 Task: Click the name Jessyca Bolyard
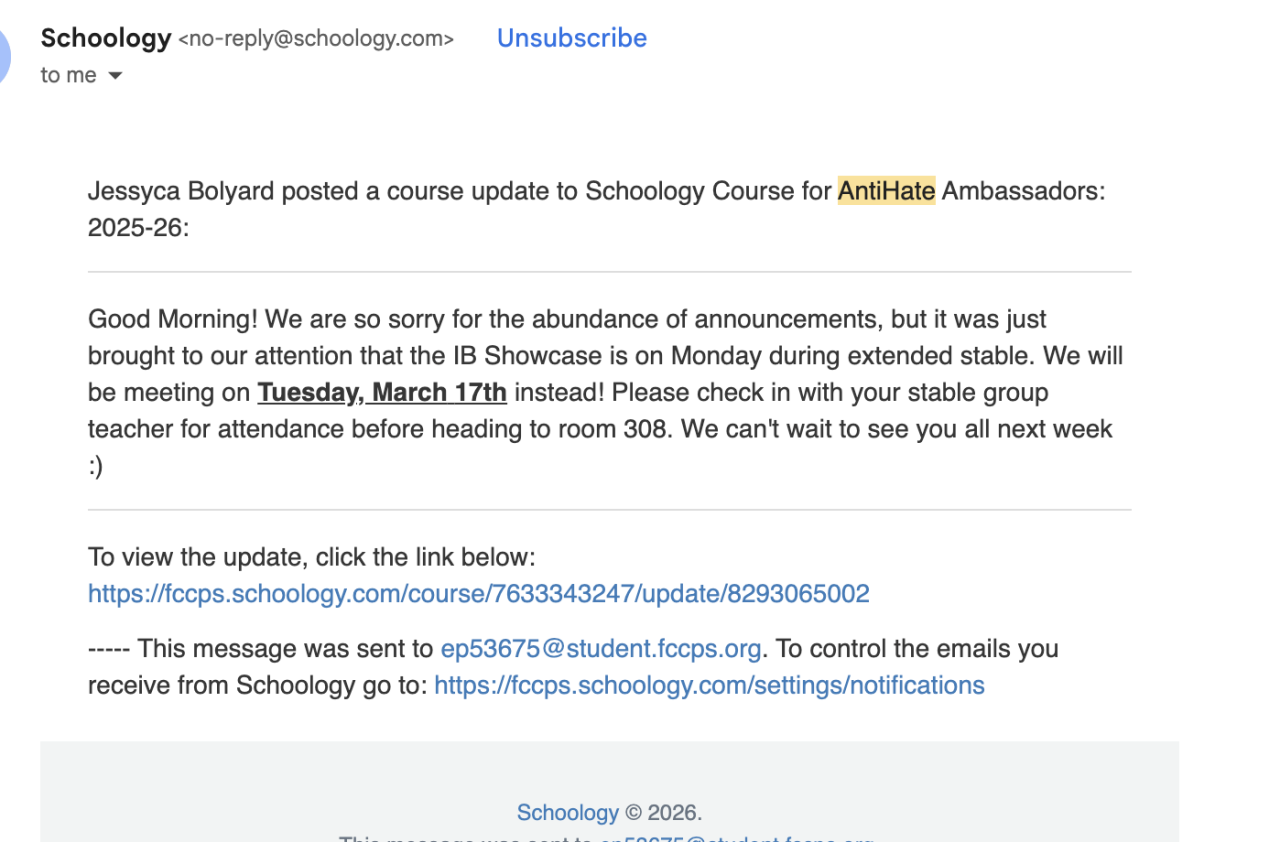180,190
